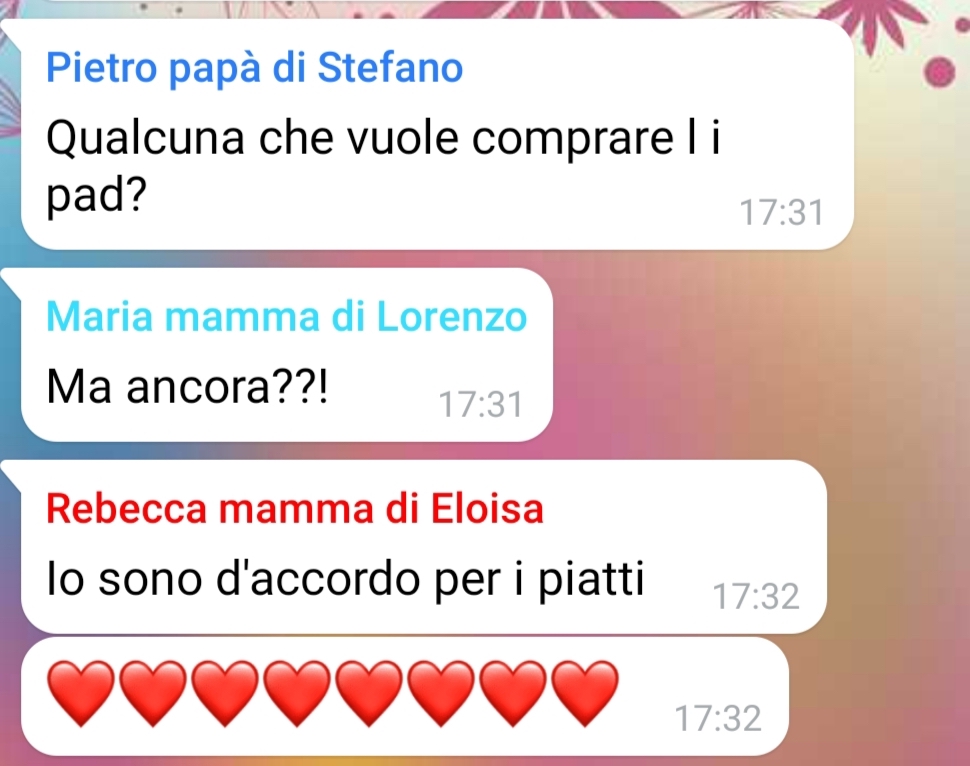The height and width of the screenshot is (766, 970).
Task: Tap sender name Maria mamma di Lorenzo
Action: (x=286, y=317)
